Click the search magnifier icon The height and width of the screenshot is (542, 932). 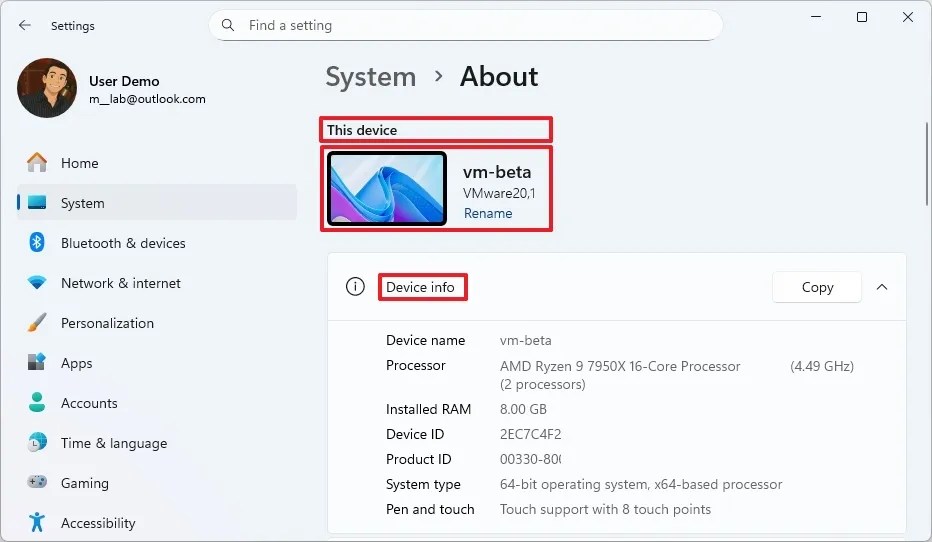click(228, 25)
